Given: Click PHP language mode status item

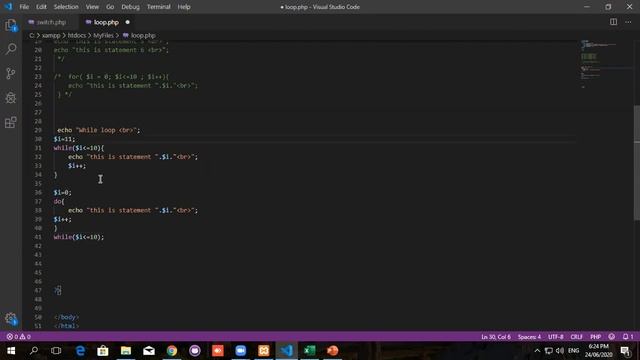Looking at the screenshot, I should tap(596, 337).
